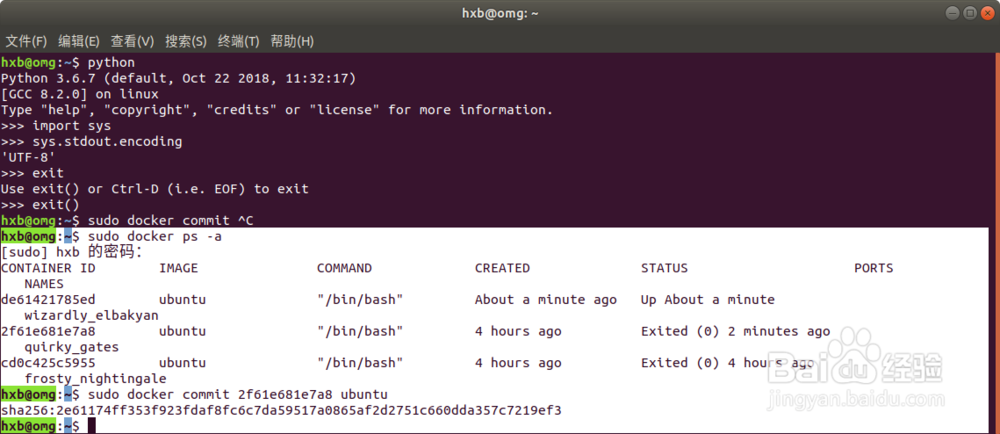Open the 终端(T) menu

pyautogui.click(x=239, y=41)
